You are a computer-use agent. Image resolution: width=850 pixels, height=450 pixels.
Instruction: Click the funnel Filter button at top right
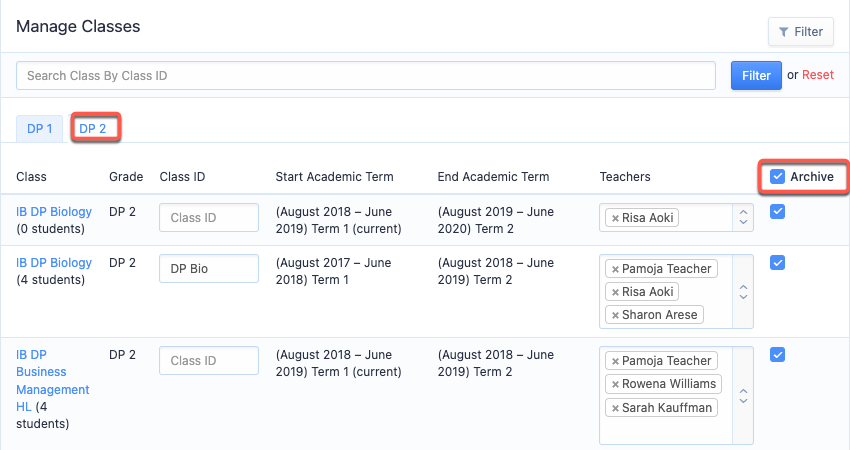(801, 32)
